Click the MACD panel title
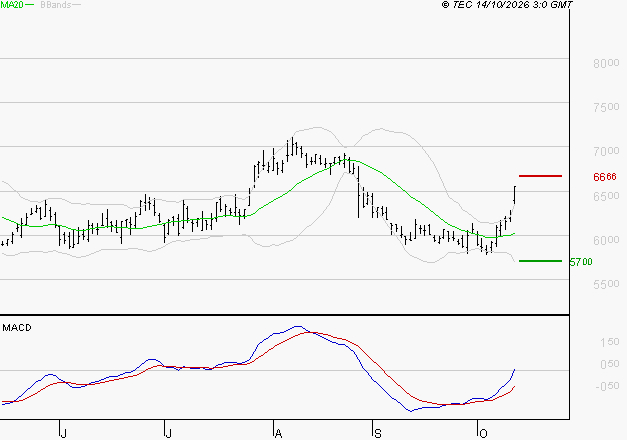Image resolution: width=627 pixels, height=440 pixels. click(x=17, y=328)
